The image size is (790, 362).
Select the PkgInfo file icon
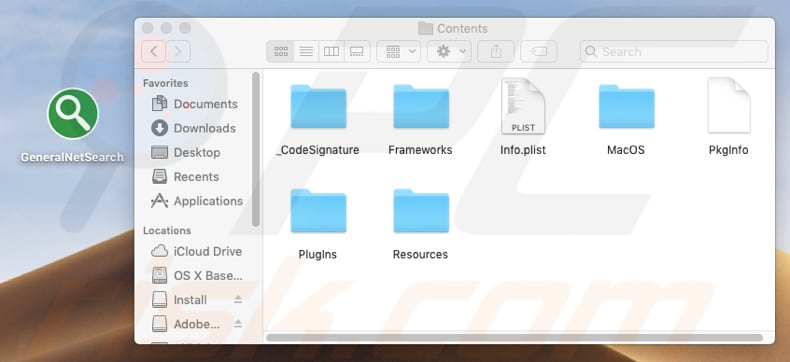[729, 105]
